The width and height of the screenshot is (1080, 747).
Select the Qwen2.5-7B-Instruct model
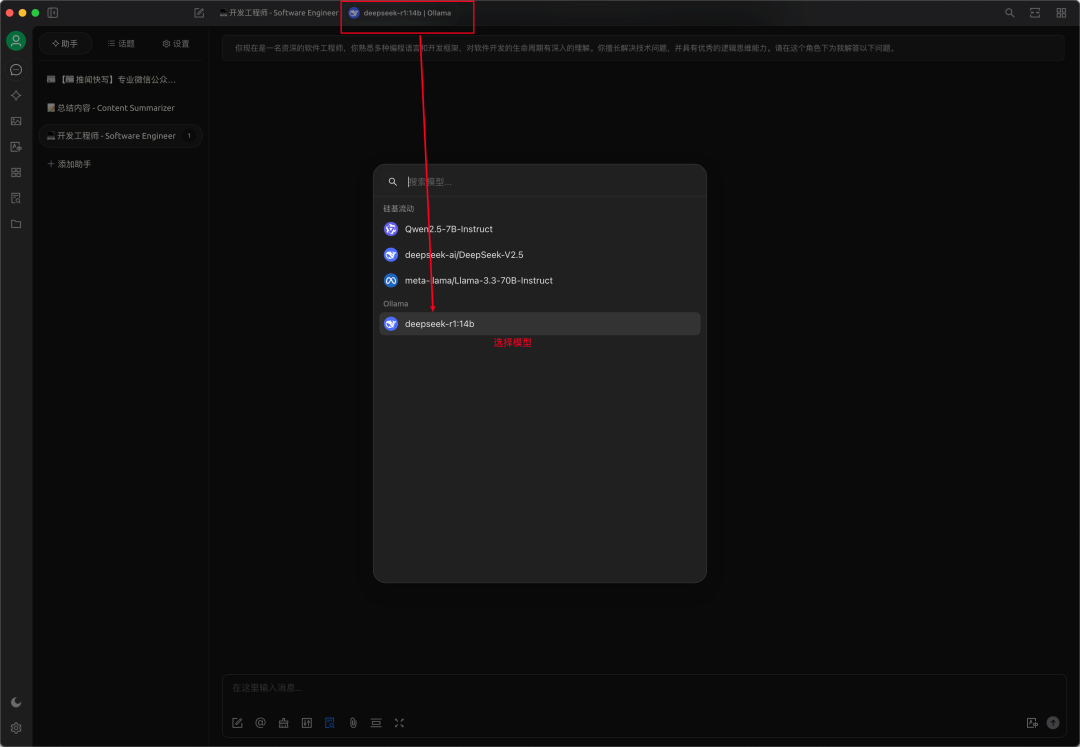(540, 229)
